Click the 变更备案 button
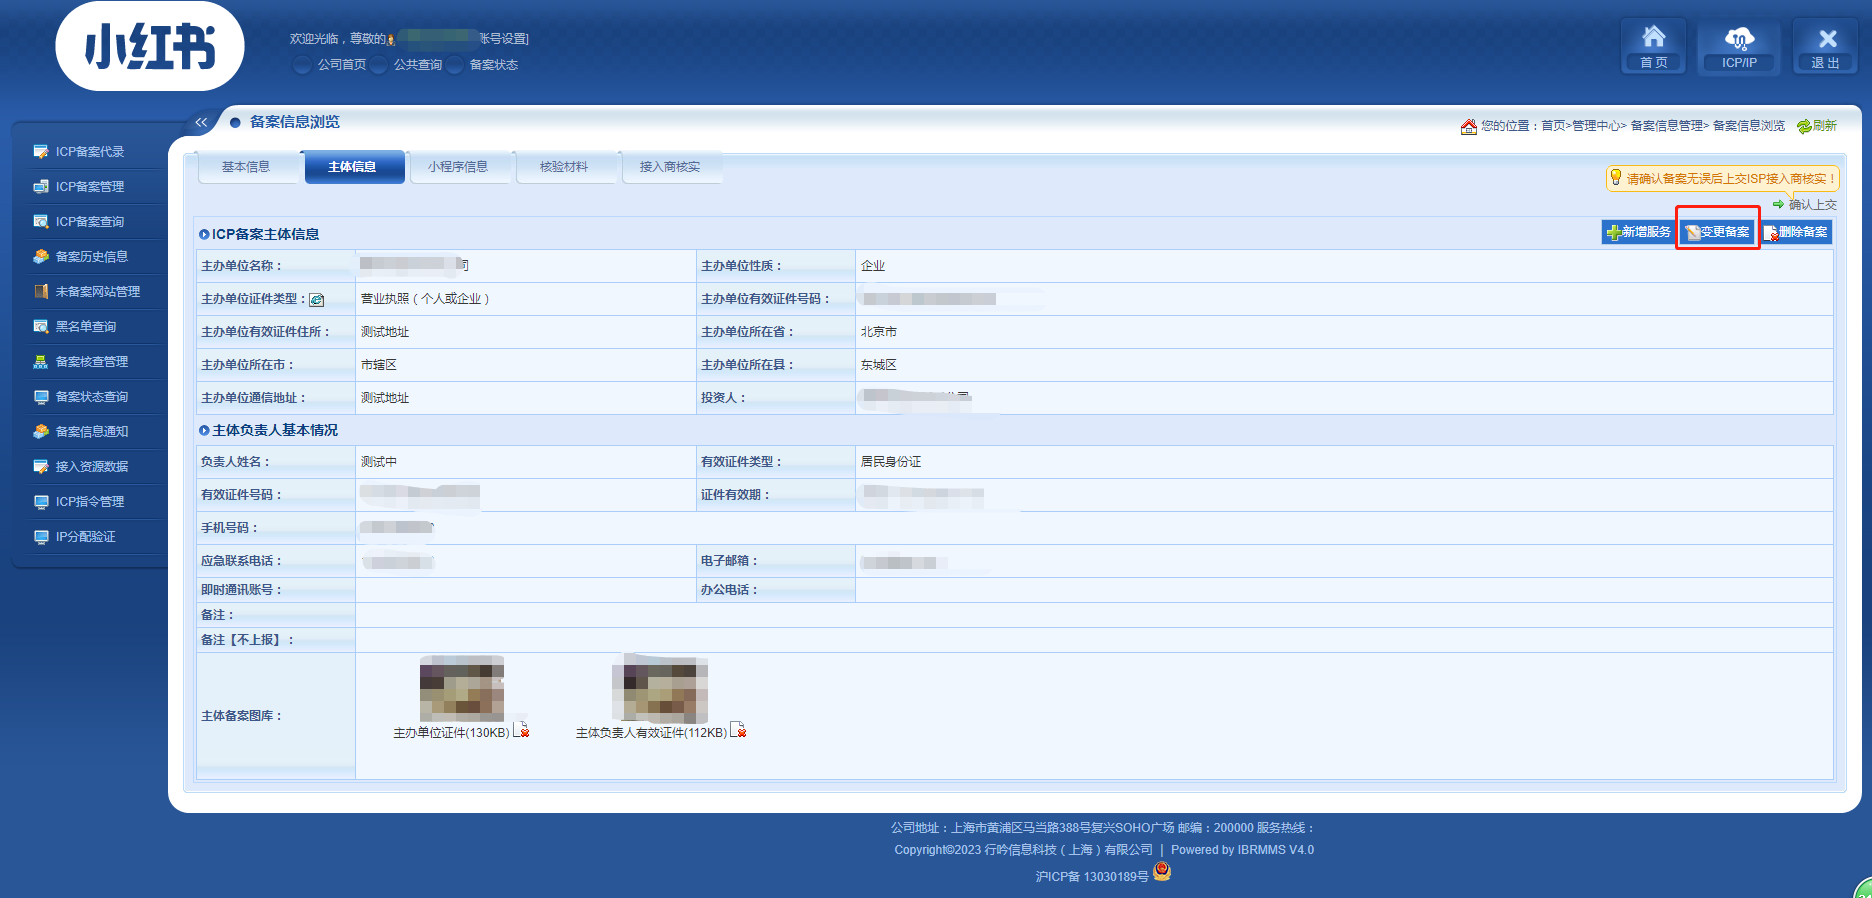 click(1718, 232)
